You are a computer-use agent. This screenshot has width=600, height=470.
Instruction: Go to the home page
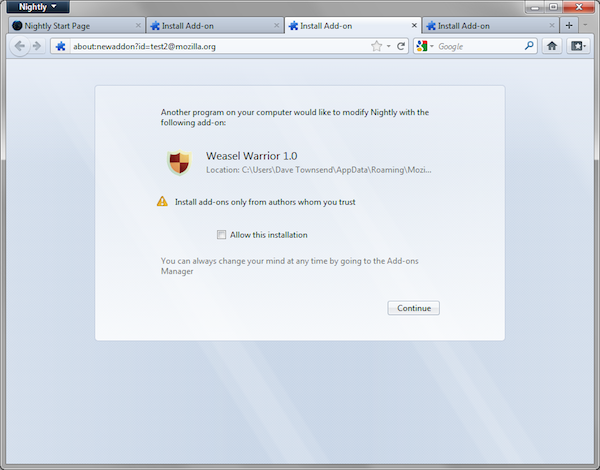pos(552,46)
